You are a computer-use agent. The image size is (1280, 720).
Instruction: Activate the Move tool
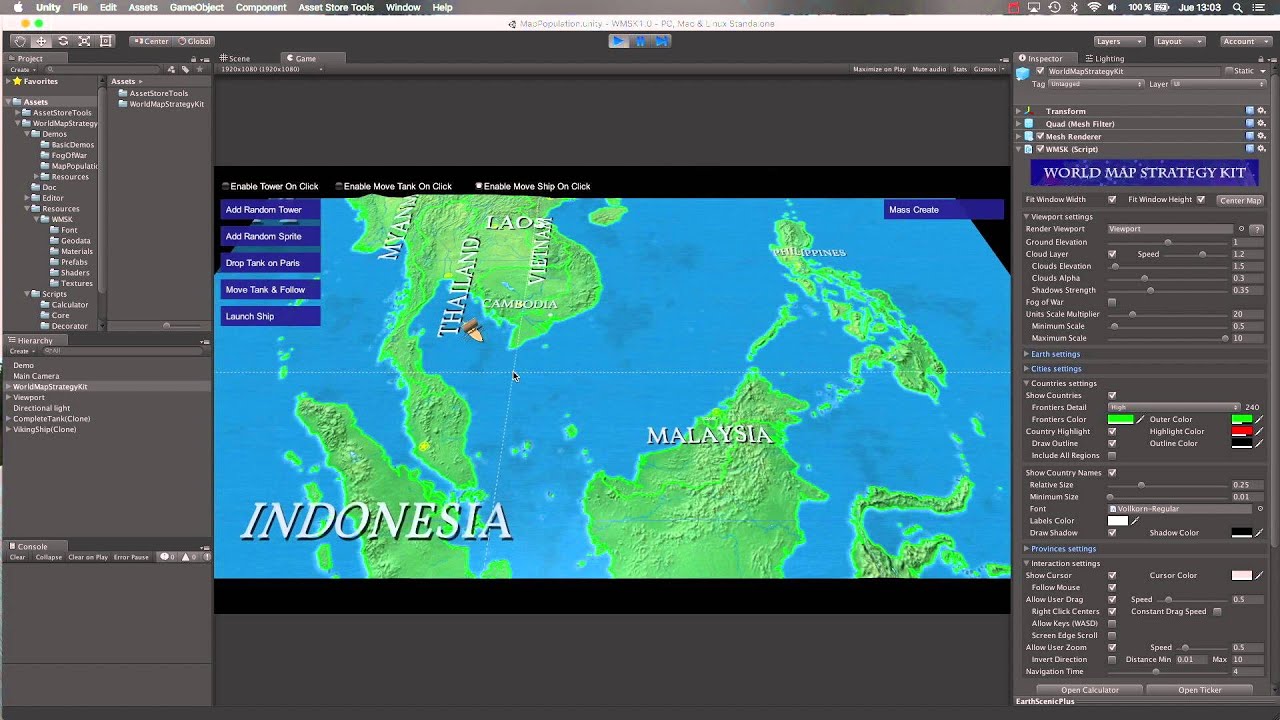tap(40, 41)
